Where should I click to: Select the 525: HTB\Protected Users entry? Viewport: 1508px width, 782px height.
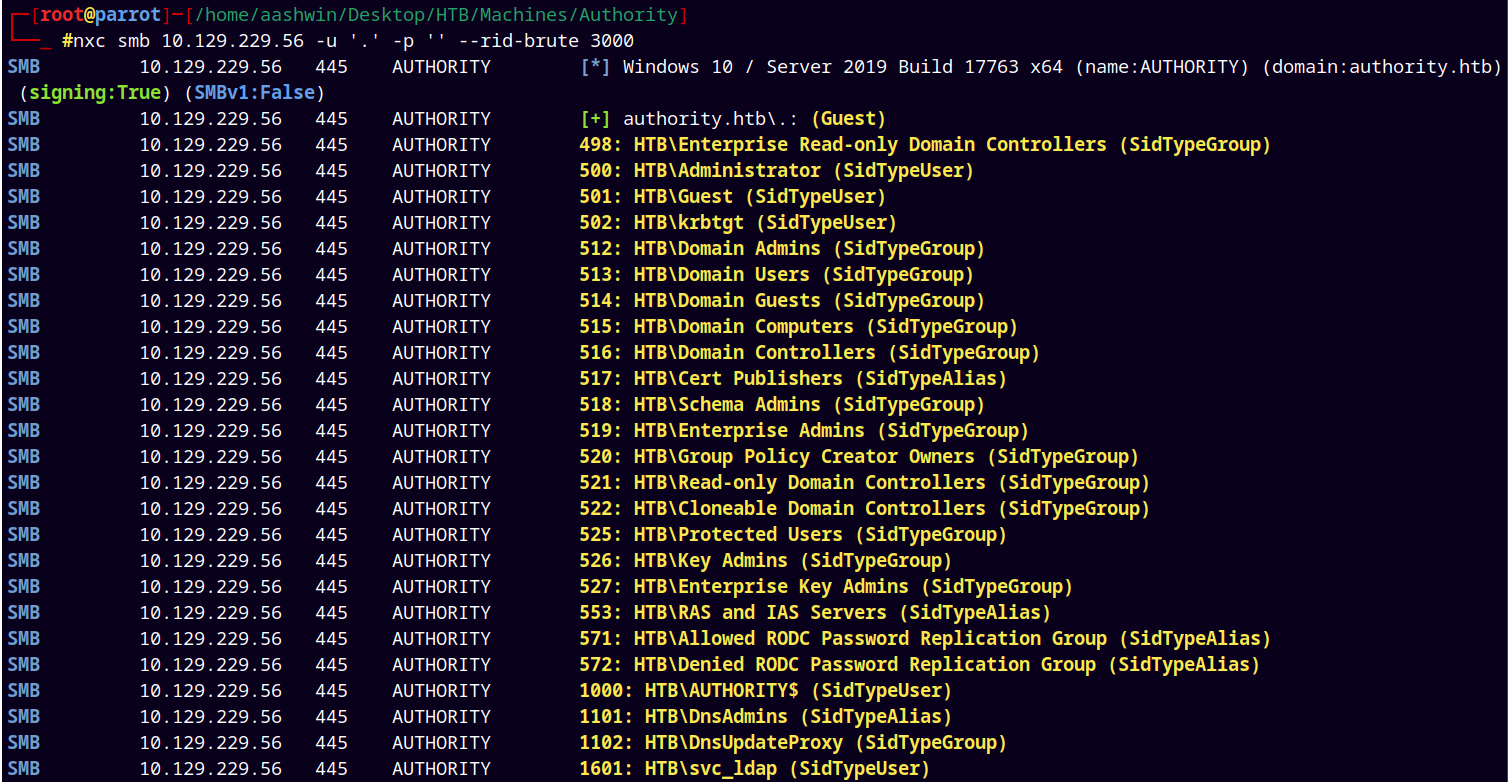point(793,535)
